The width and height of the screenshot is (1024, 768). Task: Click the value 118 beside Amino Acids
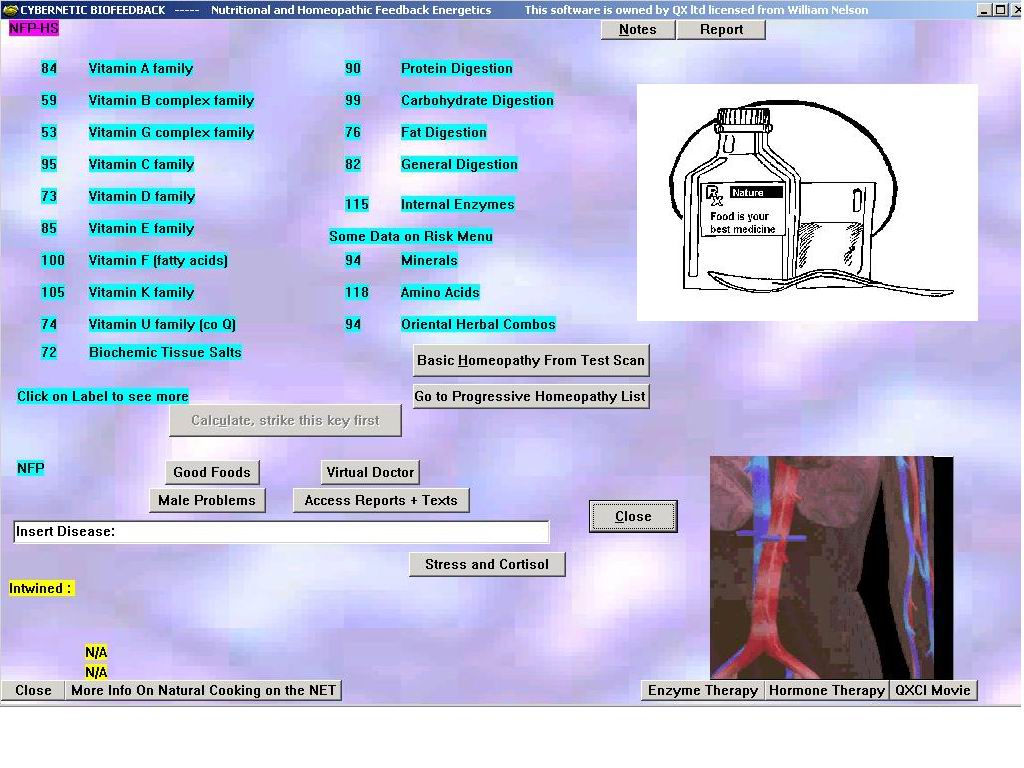click(357, 293)
